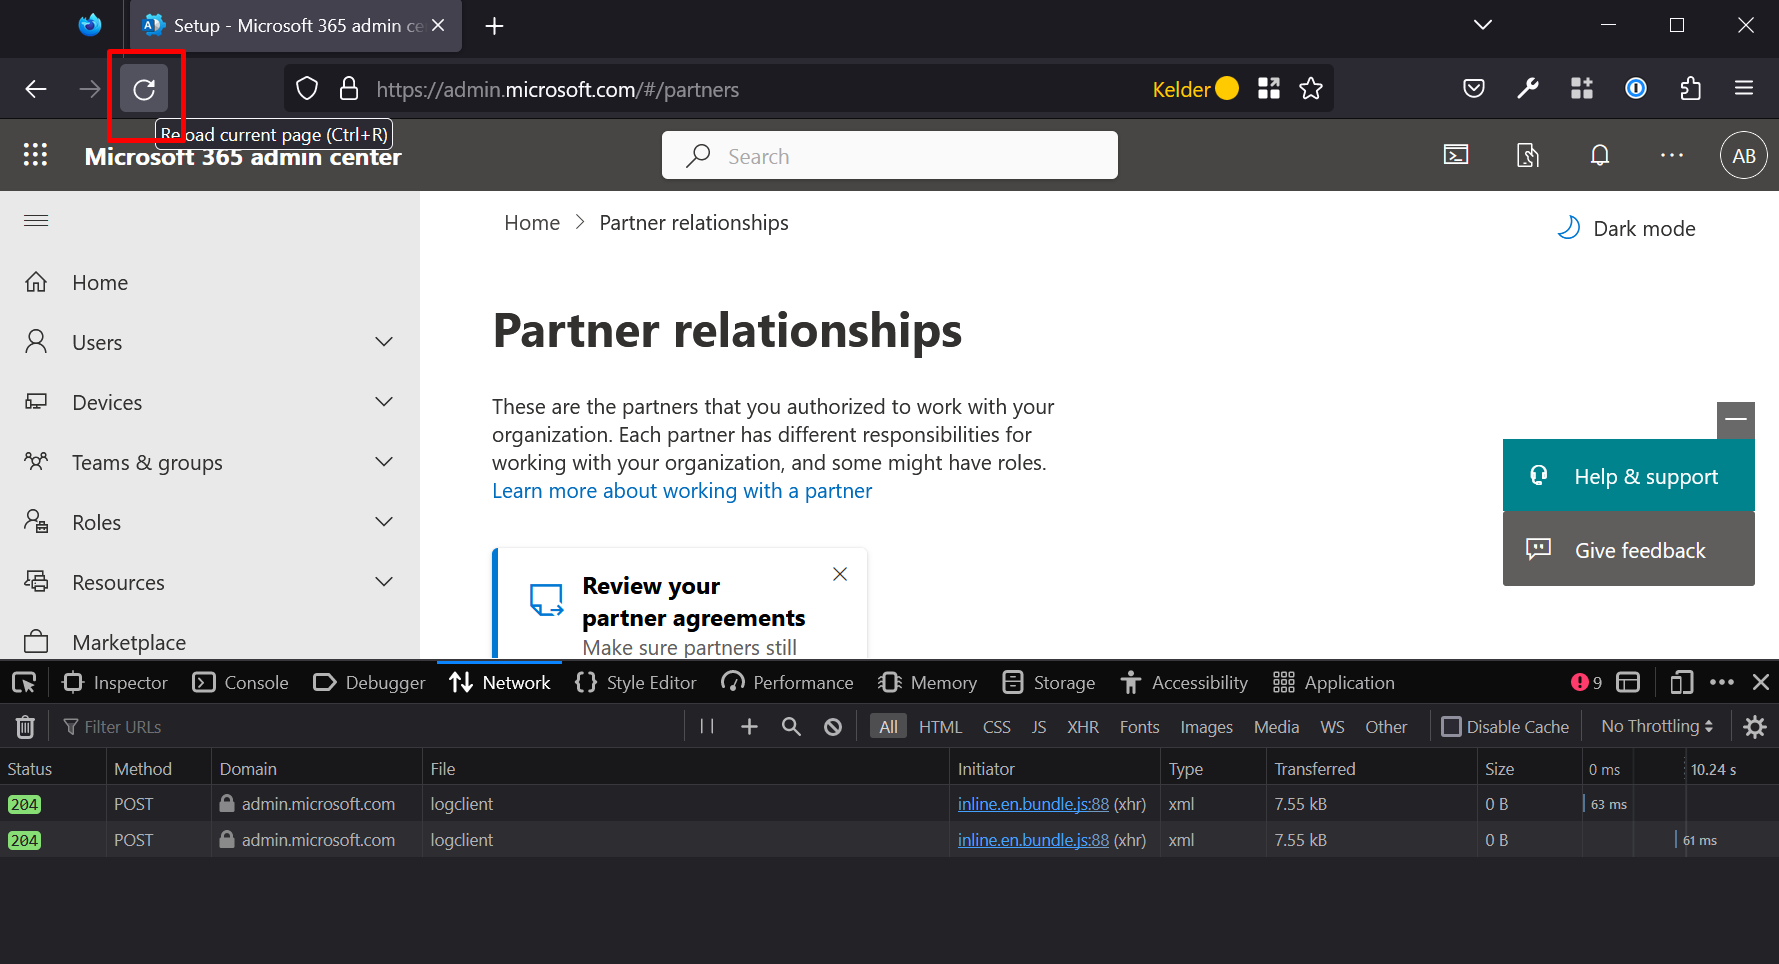Save page to Pocket
1779x964 pixels.
[1474, 89]
